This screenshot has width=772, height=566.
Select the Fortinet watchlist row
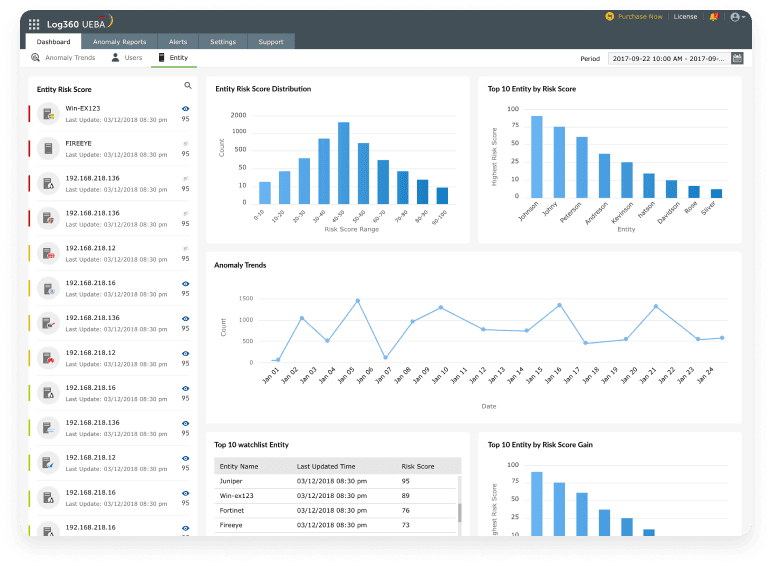tap(336, 511)
